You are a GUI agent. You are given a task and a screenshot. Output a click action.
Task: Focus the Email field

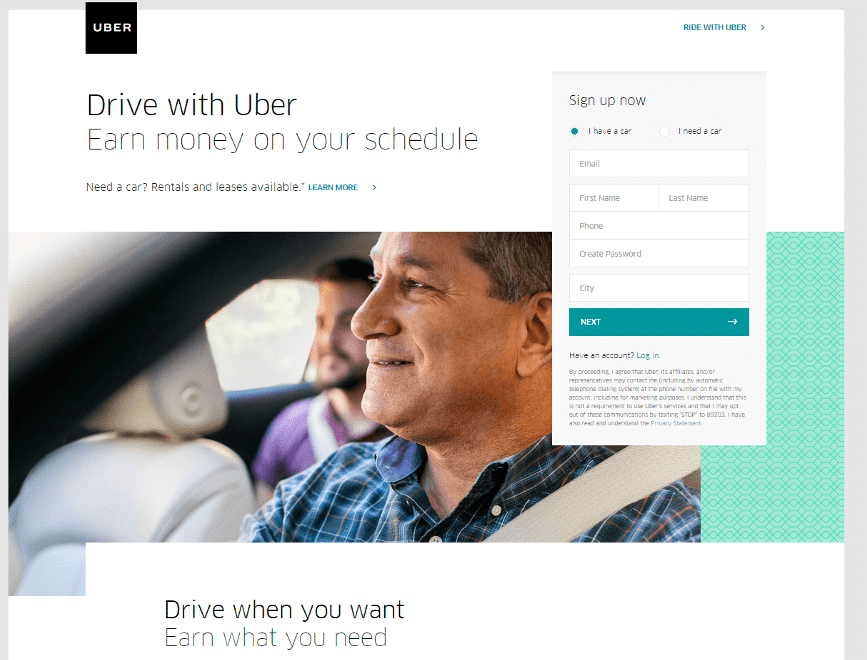tap(659, 164)
